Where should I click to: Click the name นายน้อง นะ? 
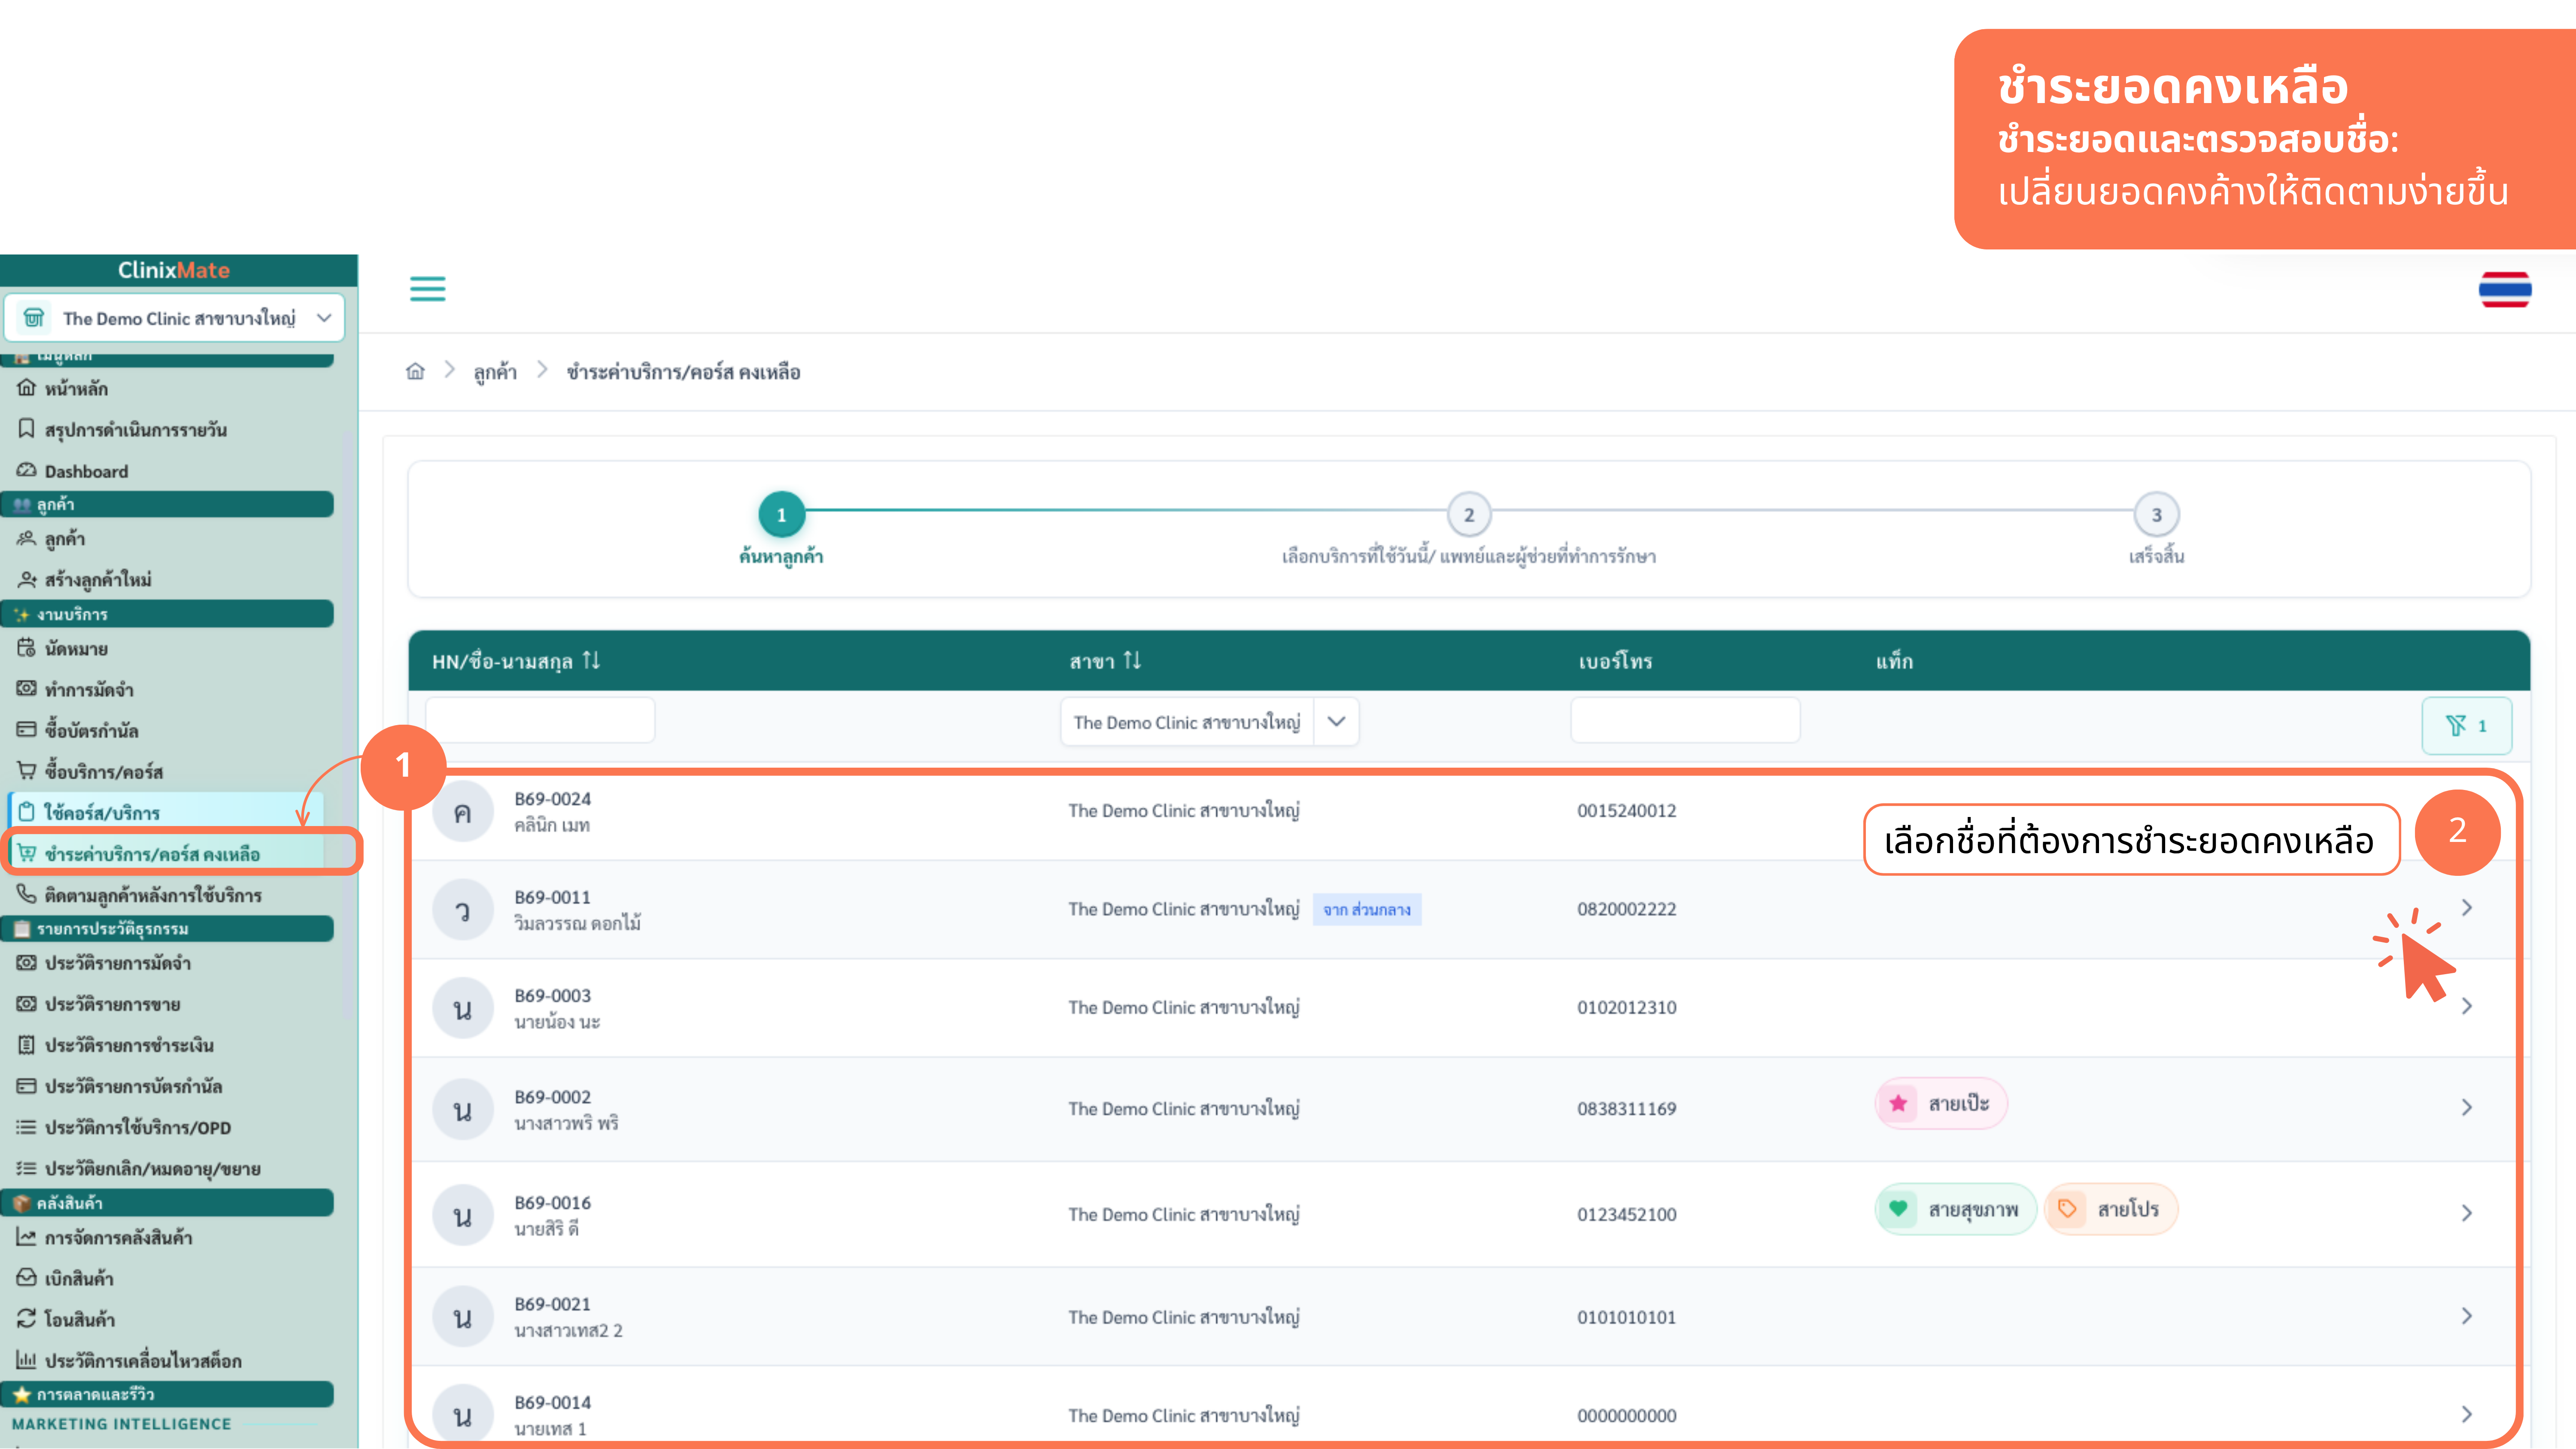click(557, 1022)
